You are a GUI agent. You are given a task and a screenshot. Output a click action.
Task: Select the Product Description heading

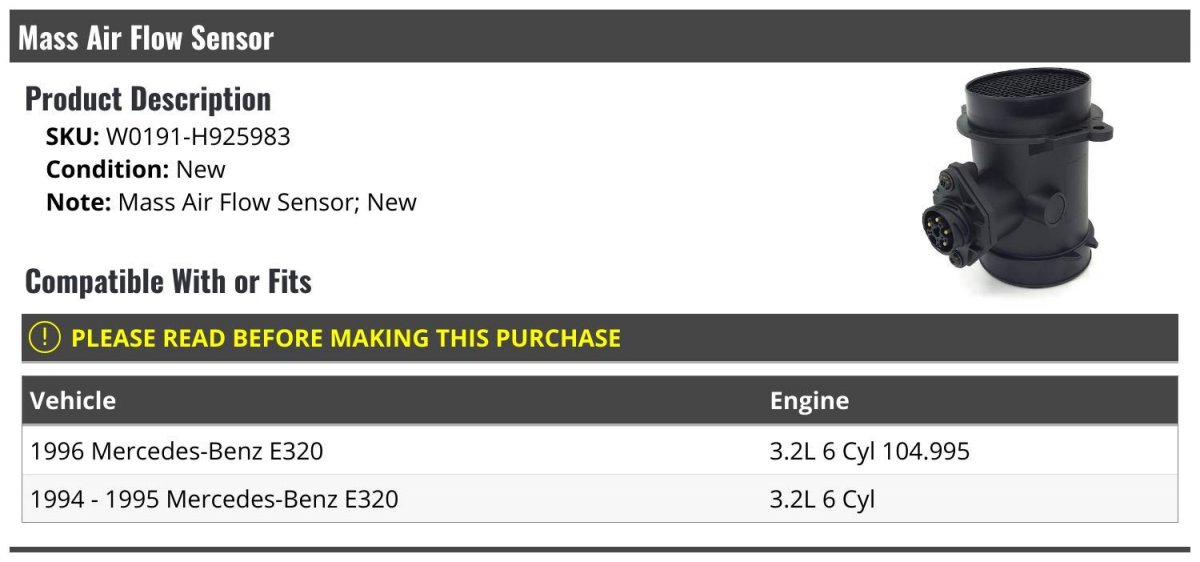[148, 99]
